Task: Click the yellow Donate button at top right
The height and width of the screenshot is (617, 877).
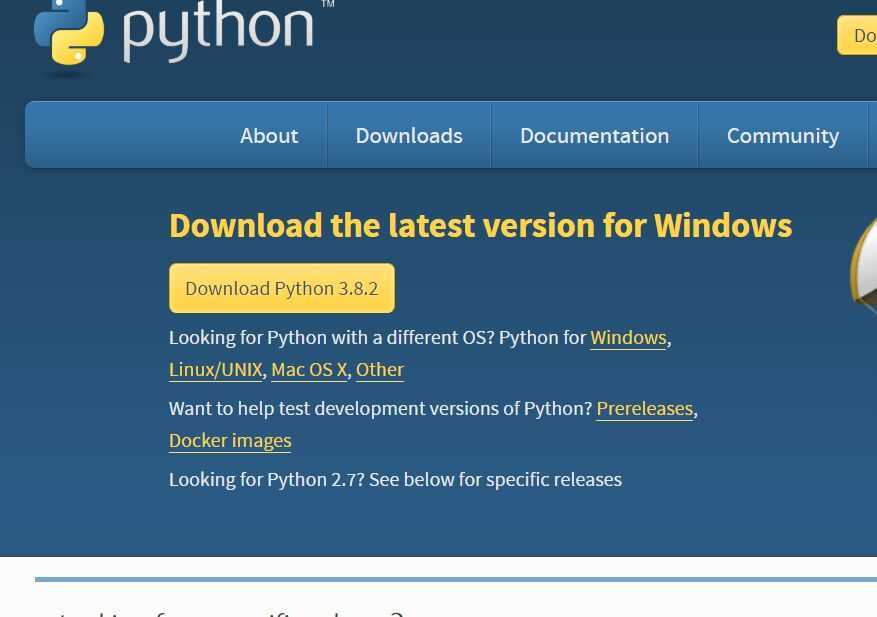Action: point(857,35)
